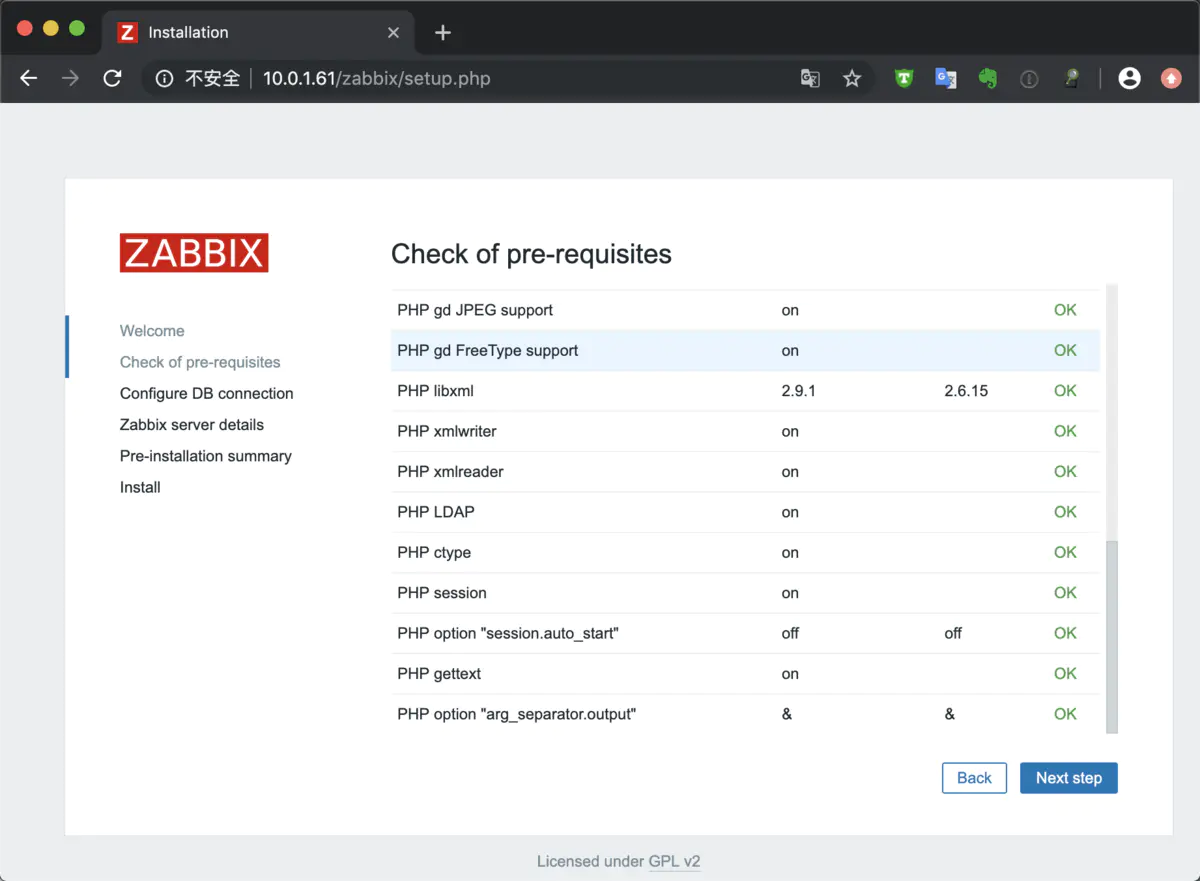Open the Chrome profile avatar
Image resolution: width=1200 pixels, height=881 pixels.
point(1129,78)
